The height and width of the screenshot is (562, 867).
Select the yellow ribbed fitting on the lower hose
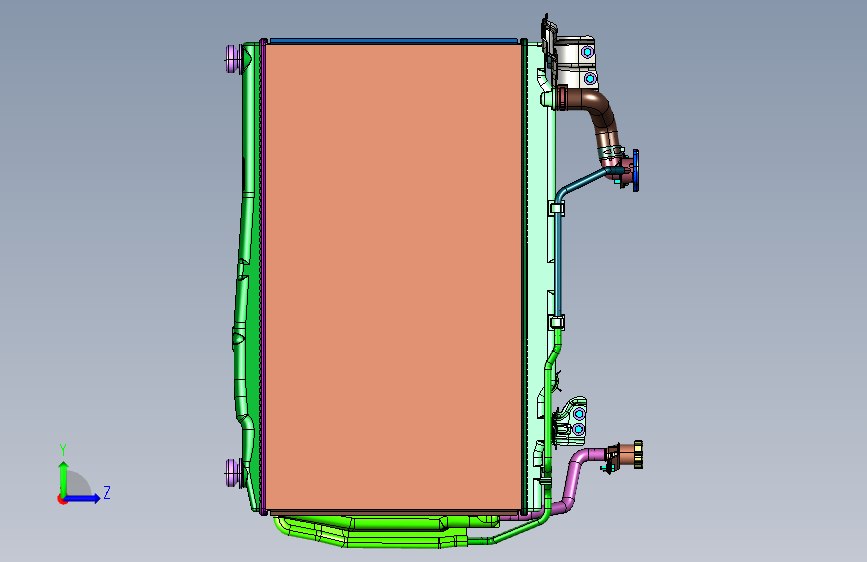tap(638, 455)
